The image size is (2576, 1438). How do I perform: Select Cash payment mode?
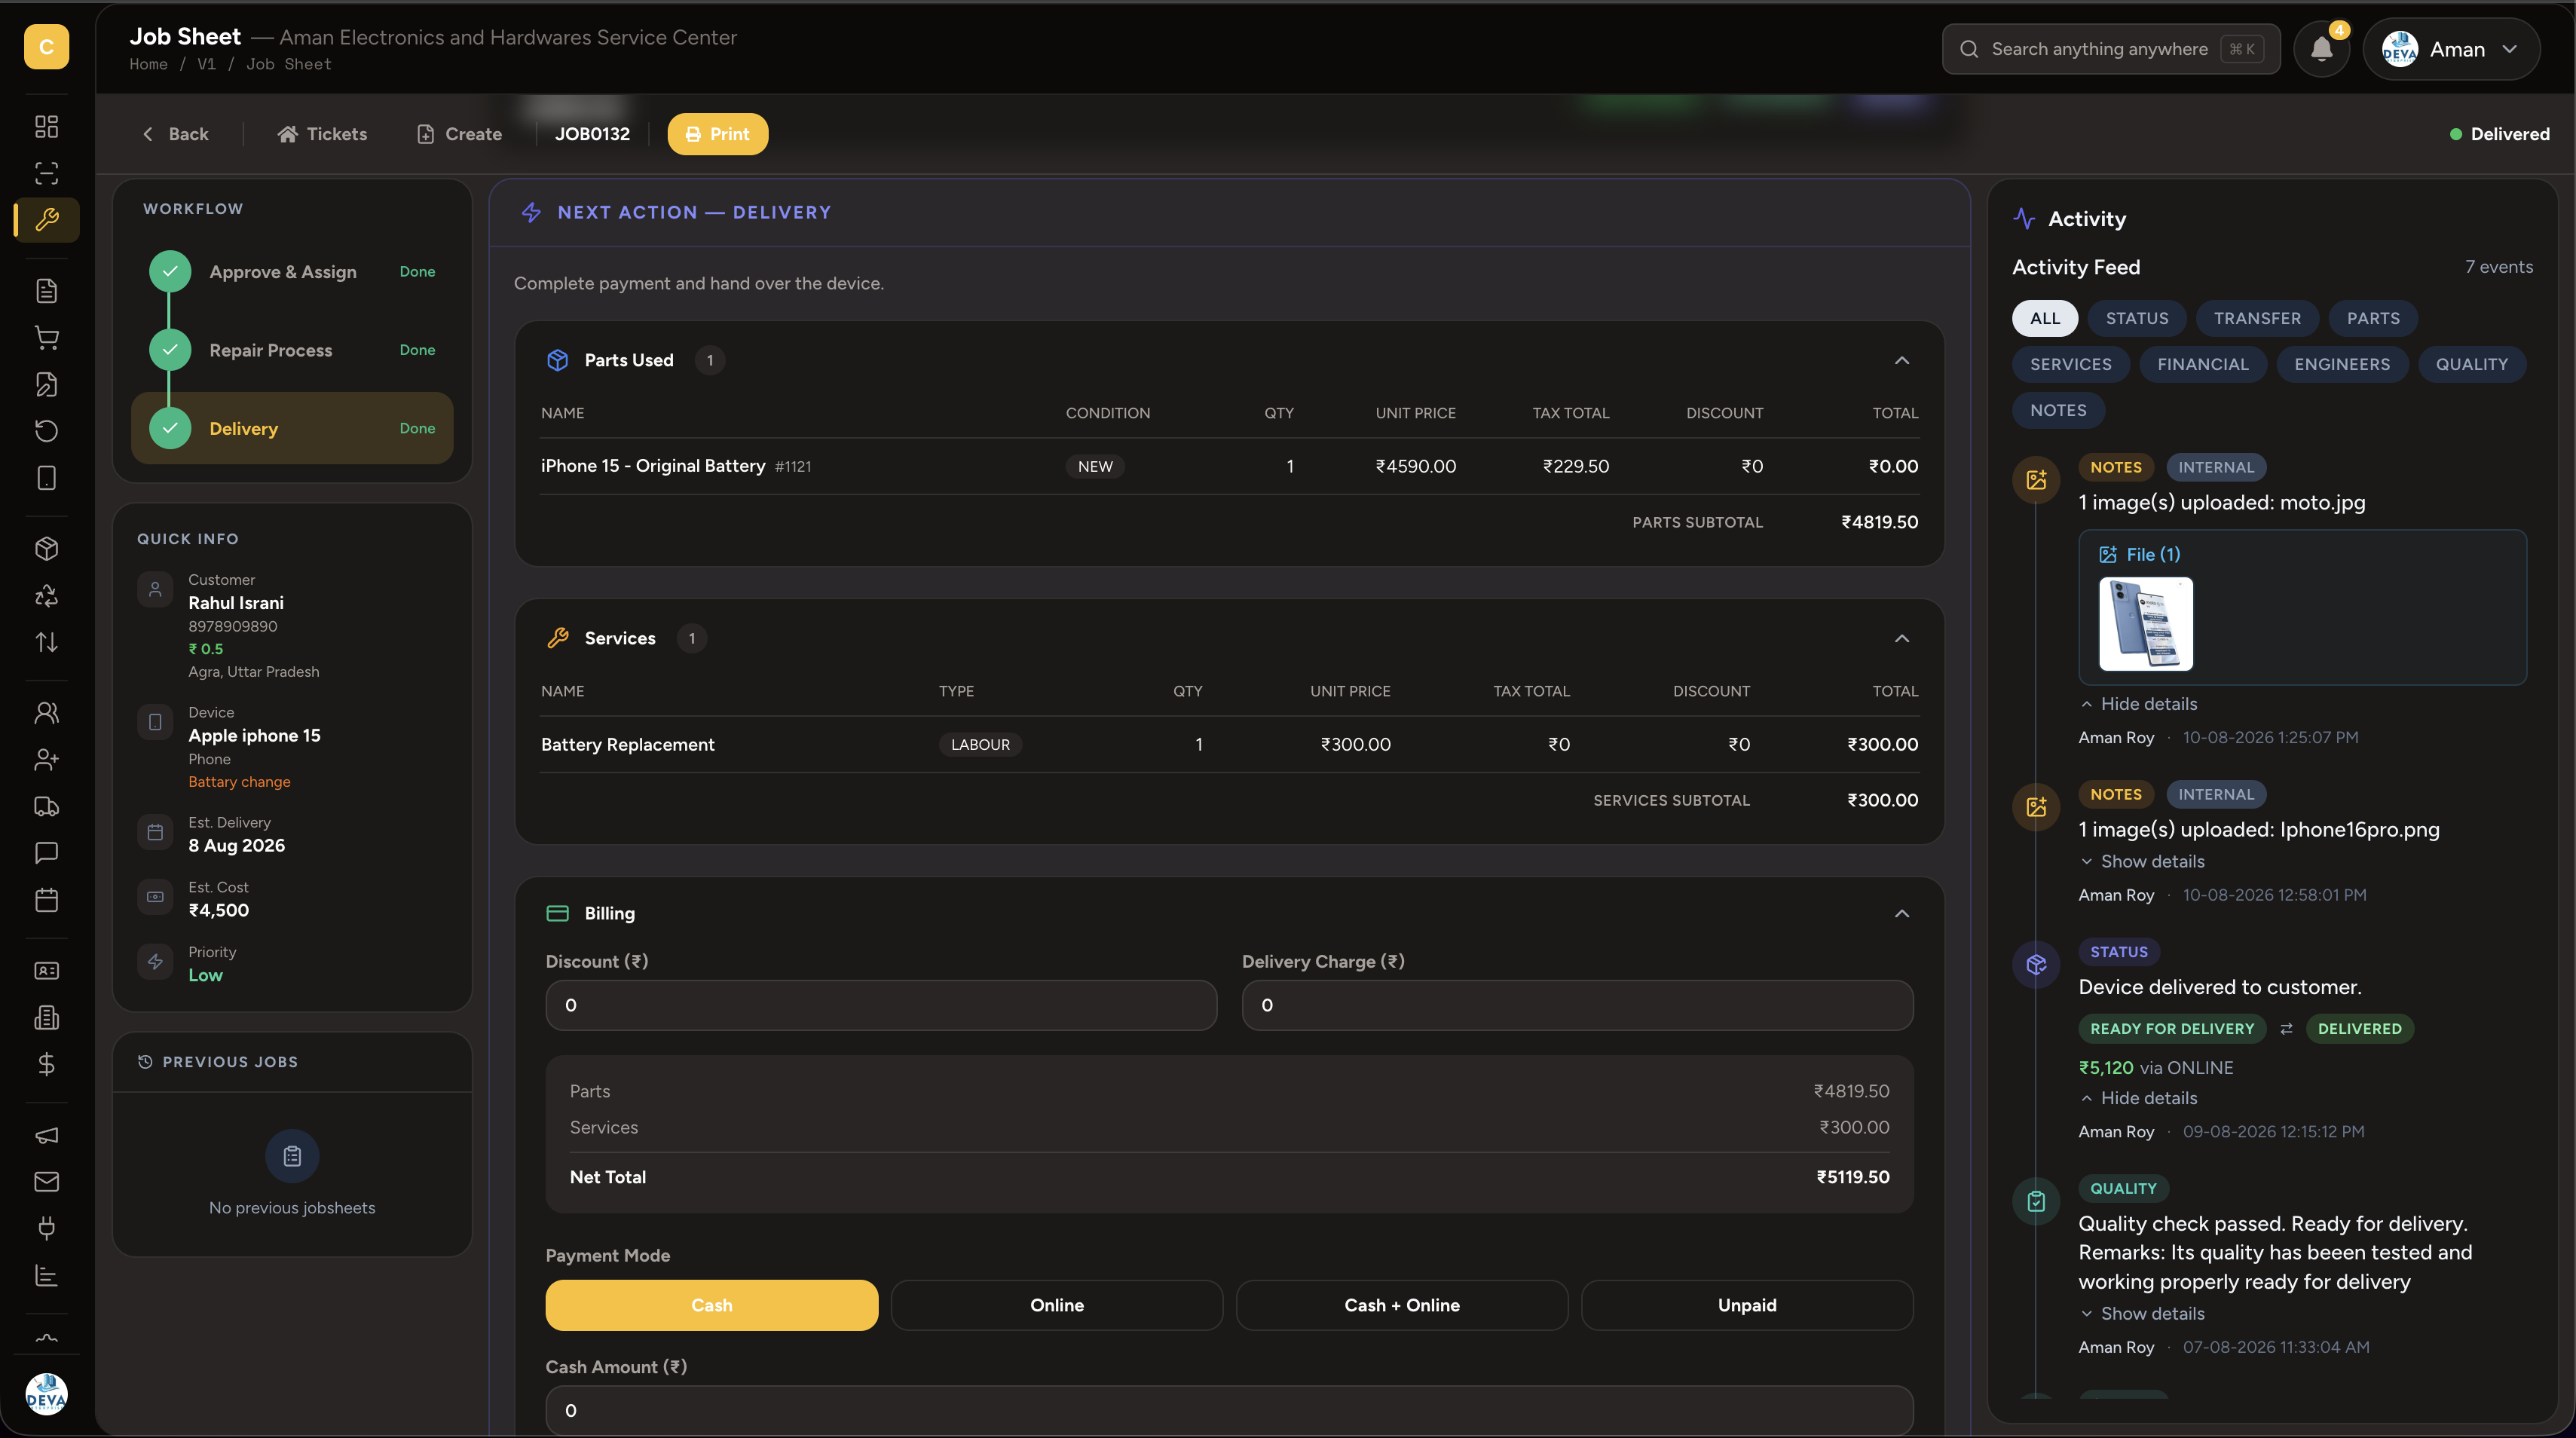pos(711,1305)
